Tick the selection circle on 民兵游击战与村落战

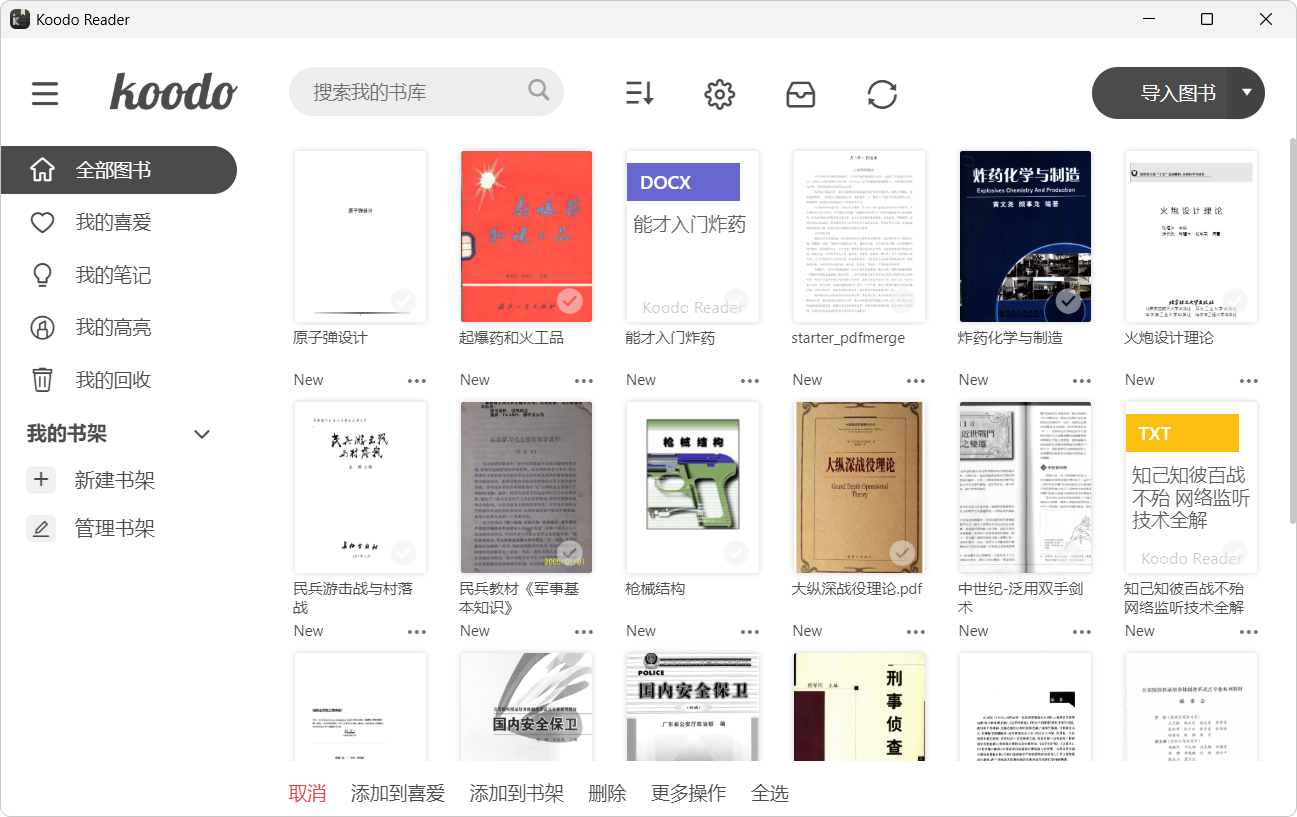pyautogui.click(x=404, y=552)
